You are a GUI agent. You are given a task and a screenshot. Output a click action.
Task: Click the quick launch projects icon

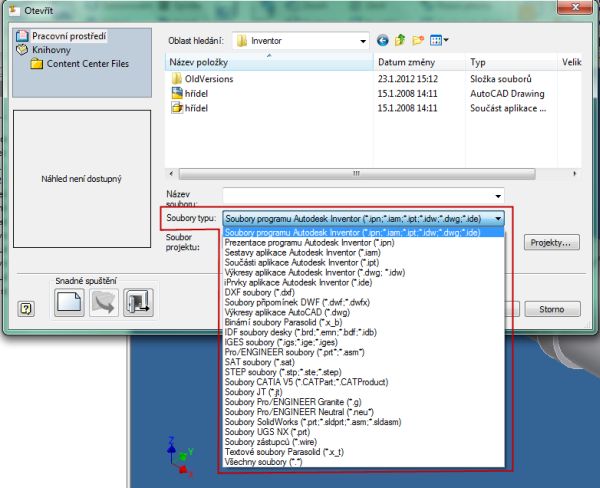(x=137, y=303)
